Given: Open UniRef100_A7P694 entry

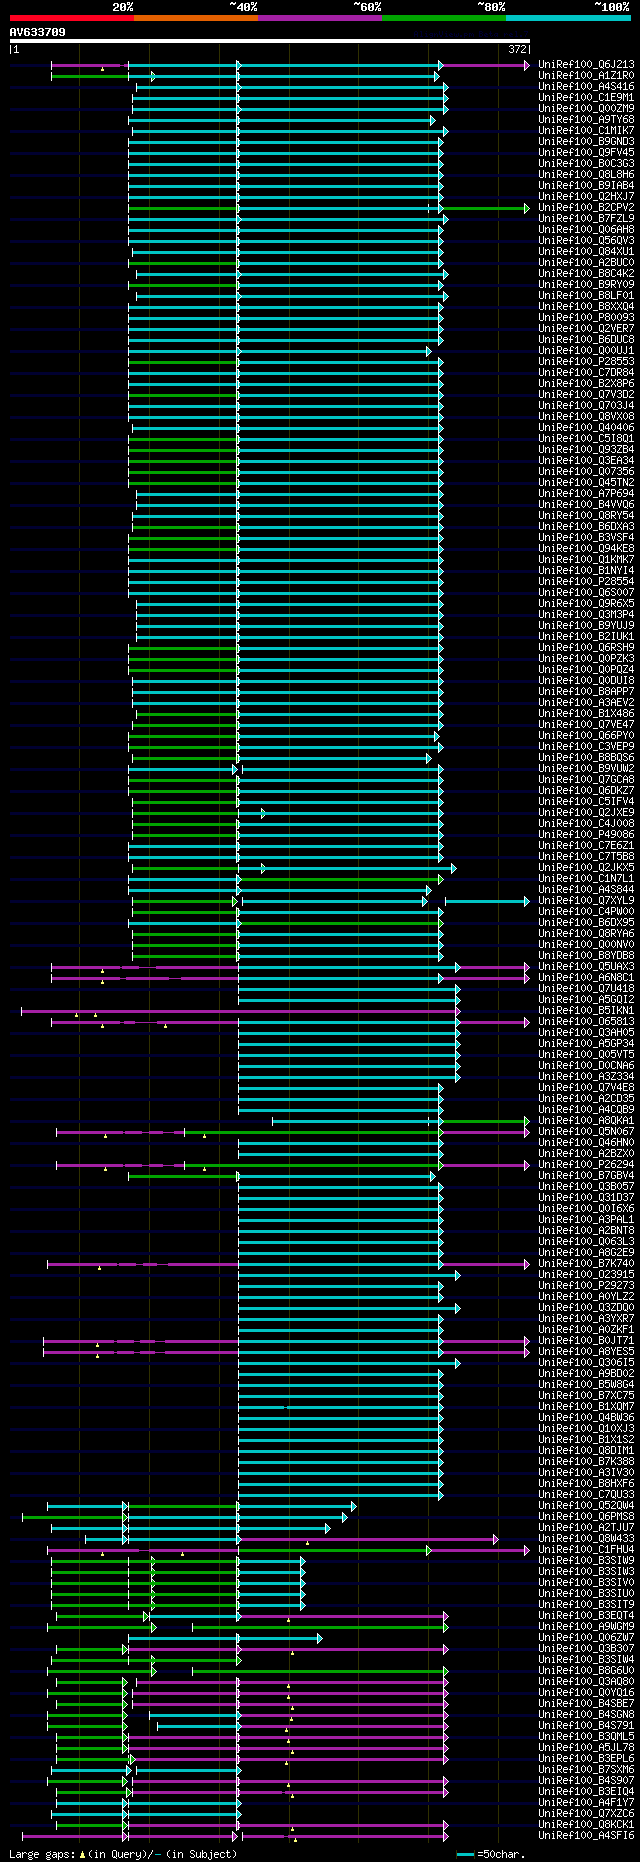Looking at the screenshot, I should pos(586,494).
